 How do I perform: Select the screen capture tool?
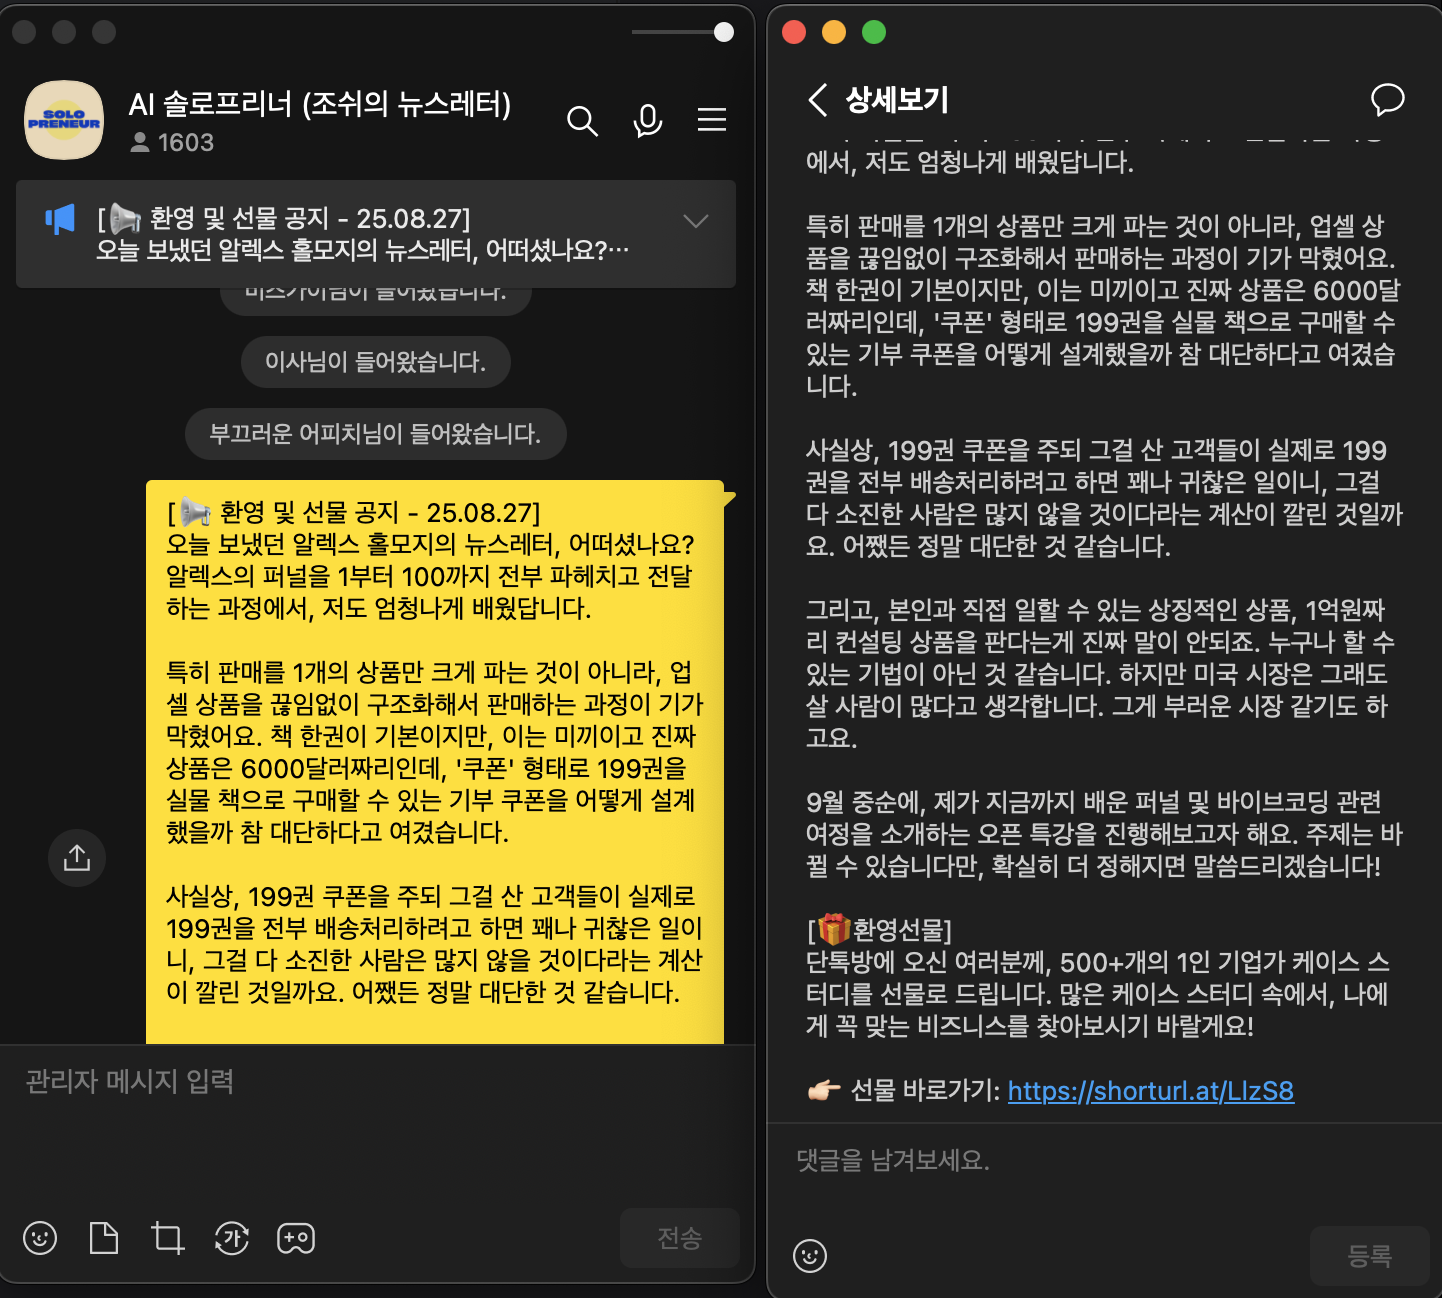[167, 1238]
